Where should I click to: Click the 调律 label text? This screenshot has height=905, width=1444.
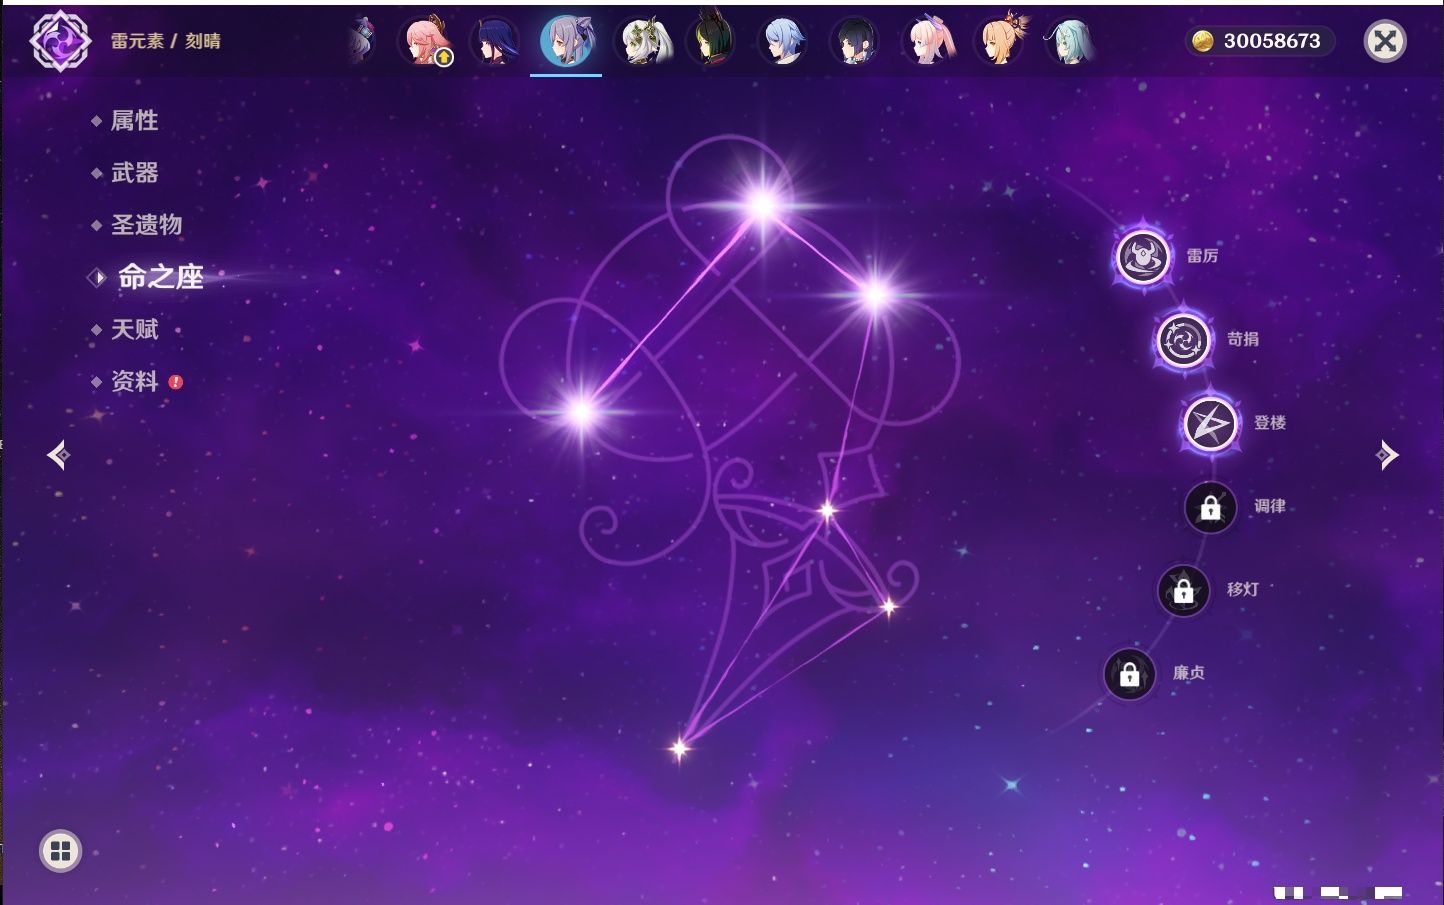pos(1270,506)
